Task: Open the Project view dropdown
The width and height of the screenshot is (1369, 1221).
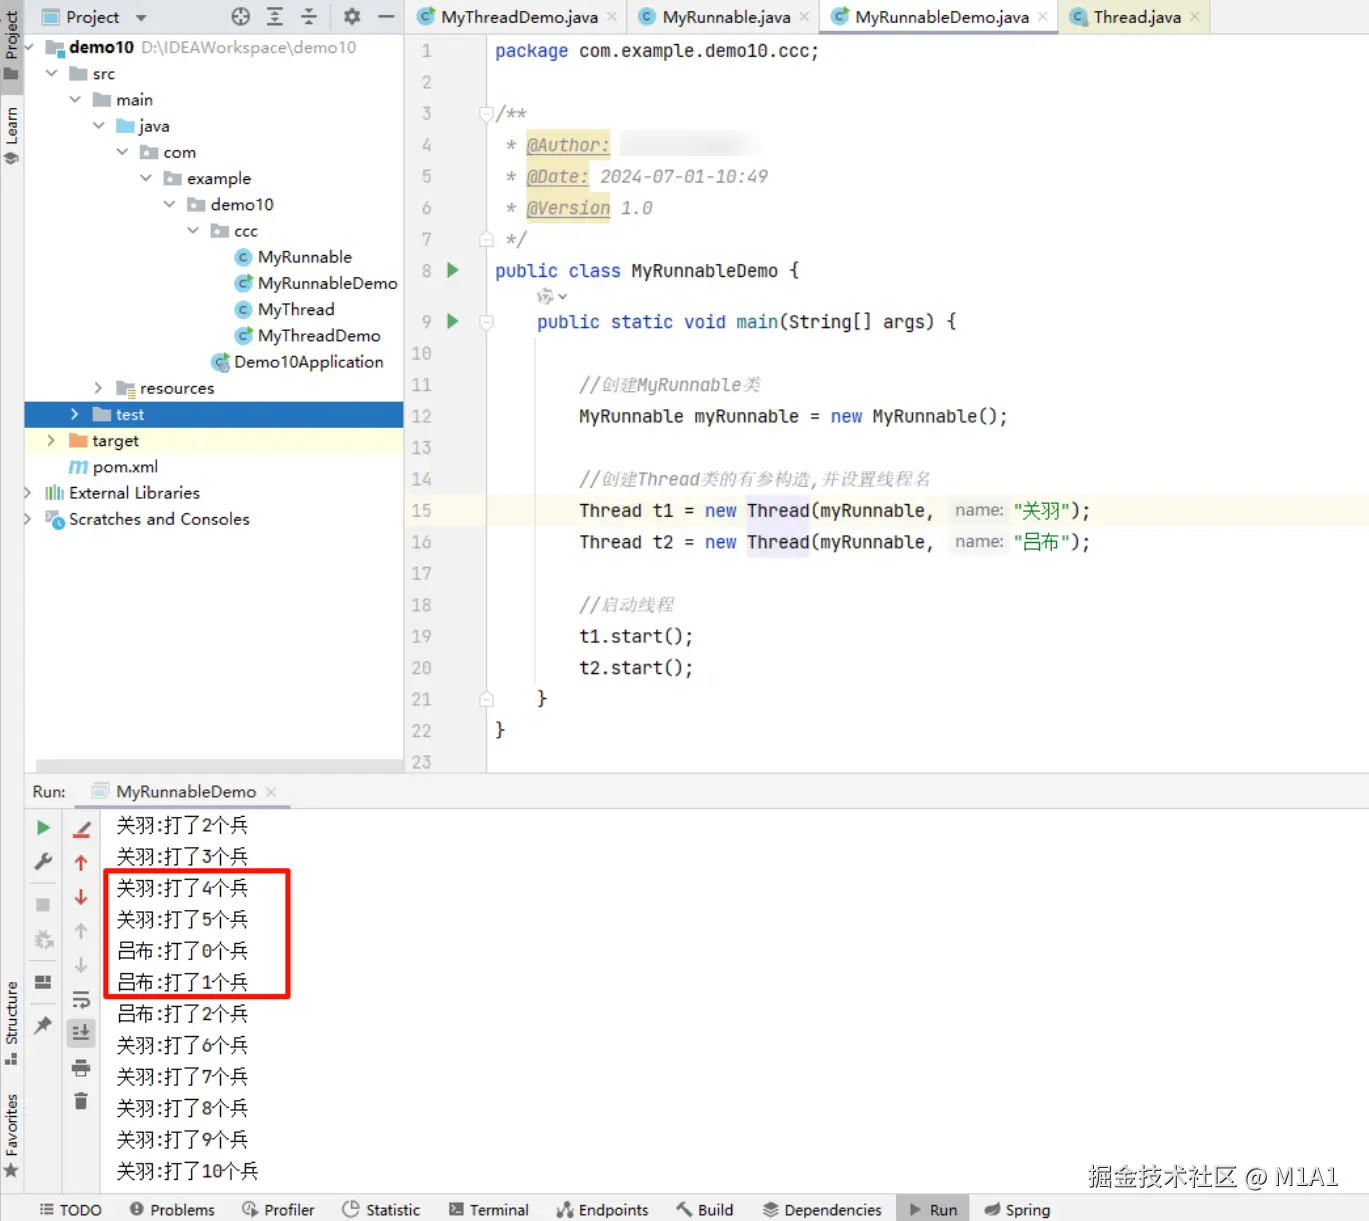Action: point(140,17)
